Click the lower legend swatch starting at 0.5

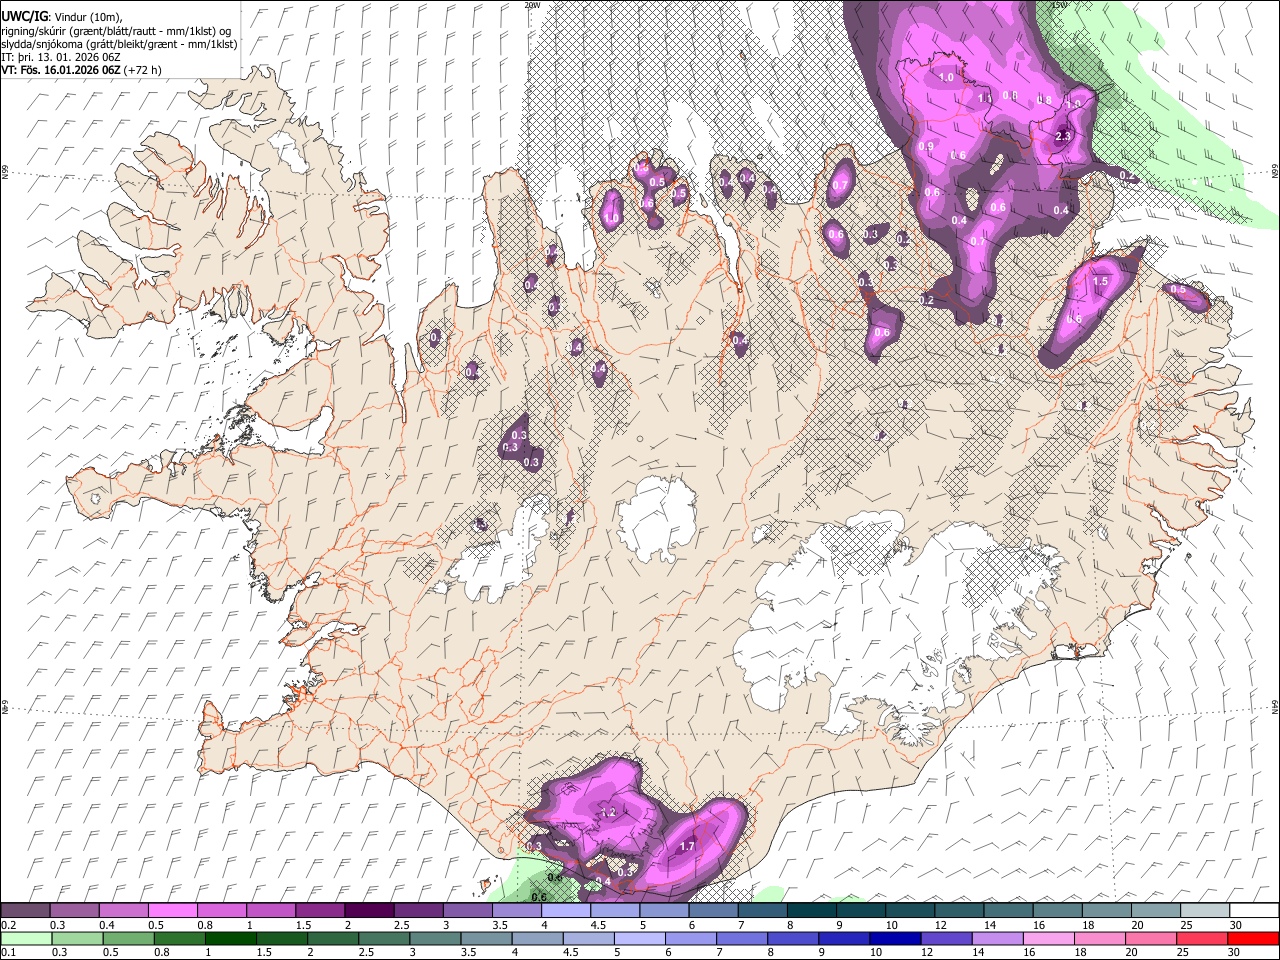click(128, 939)
